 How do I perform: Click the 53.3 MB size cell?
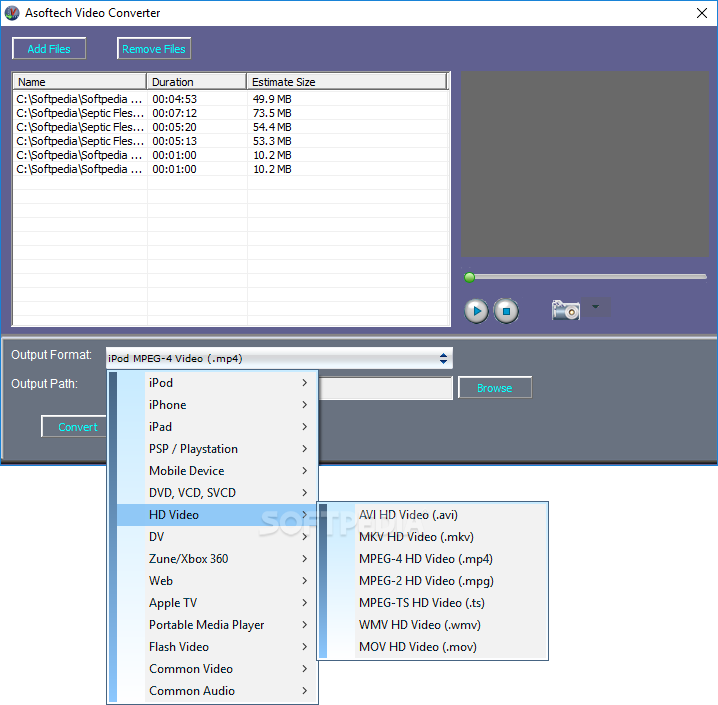click(x=272, y=141)
